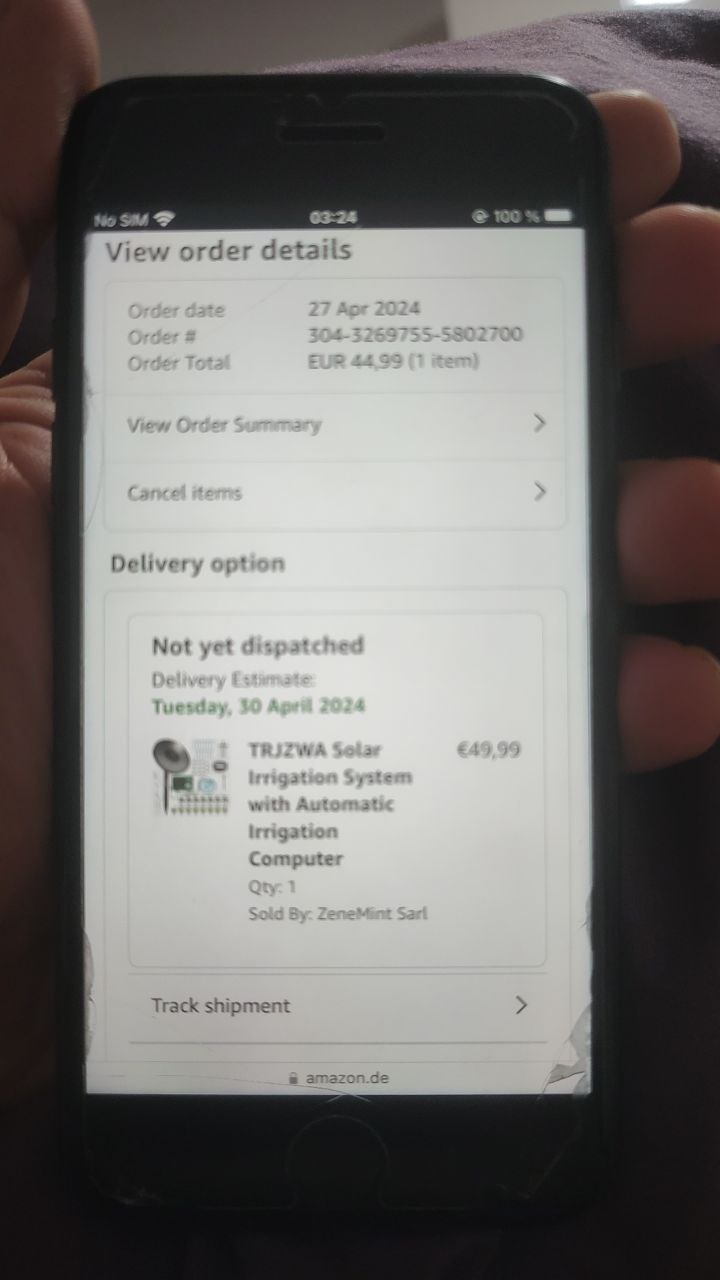Tap the Not yet dispatched status heading
720x1280 pixels.
tap(258, 646)
